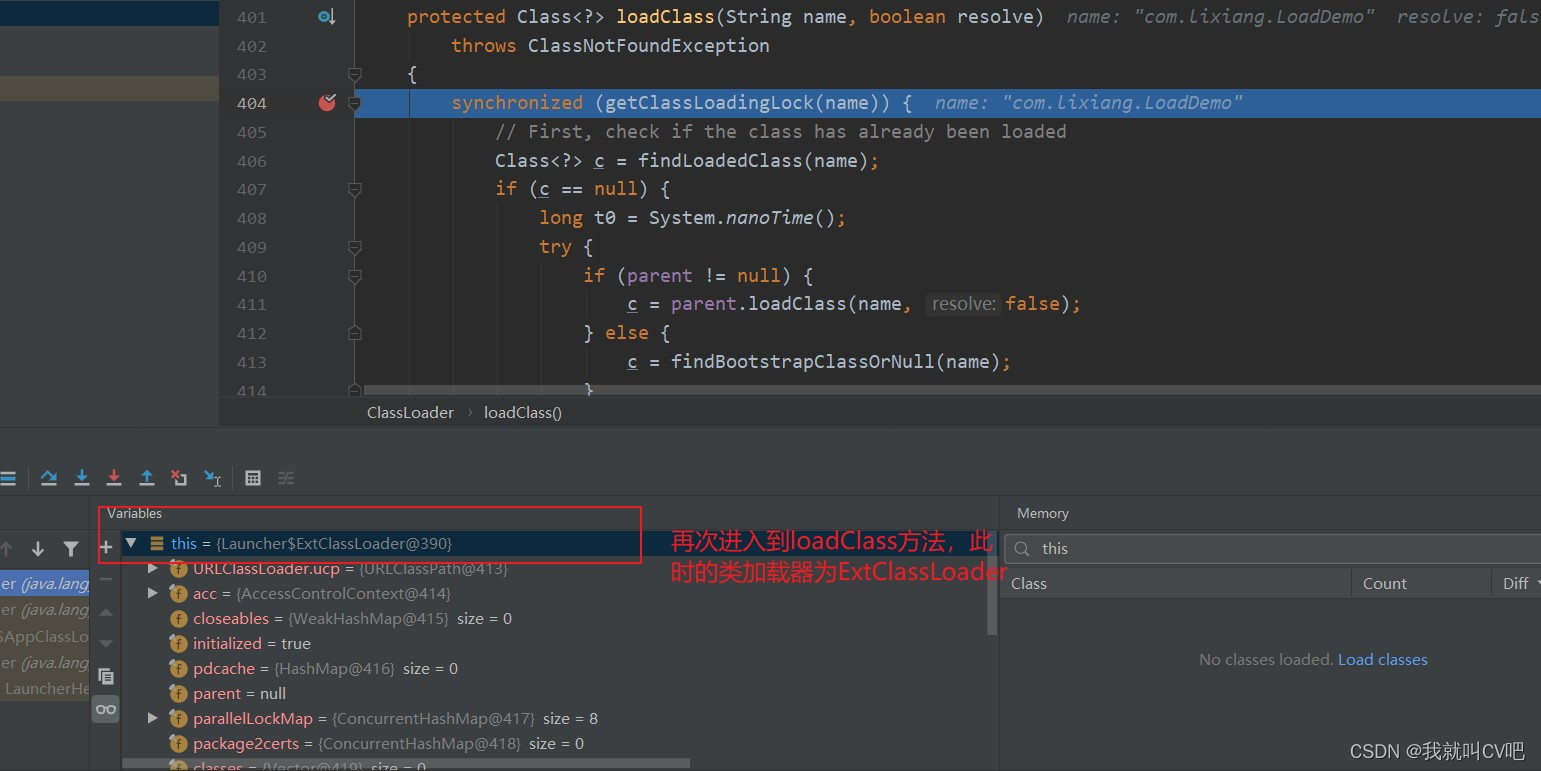Click the LauncherHe… stack frame entry
Screen dimensions: 1541x771
pos(45,688)
